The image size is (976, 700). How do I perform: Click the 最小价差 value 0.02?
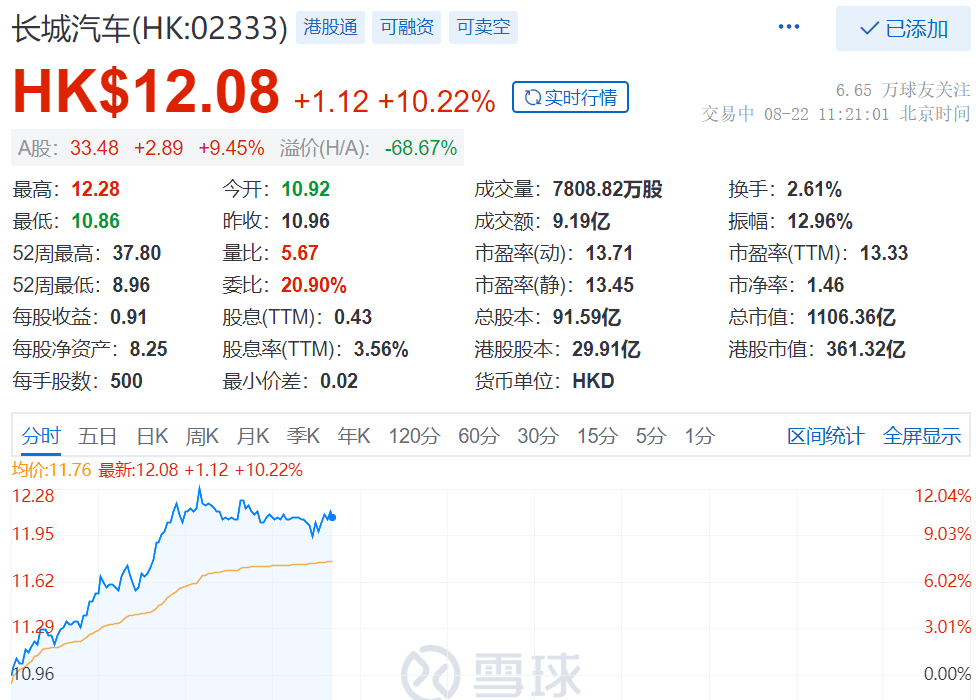339,381
